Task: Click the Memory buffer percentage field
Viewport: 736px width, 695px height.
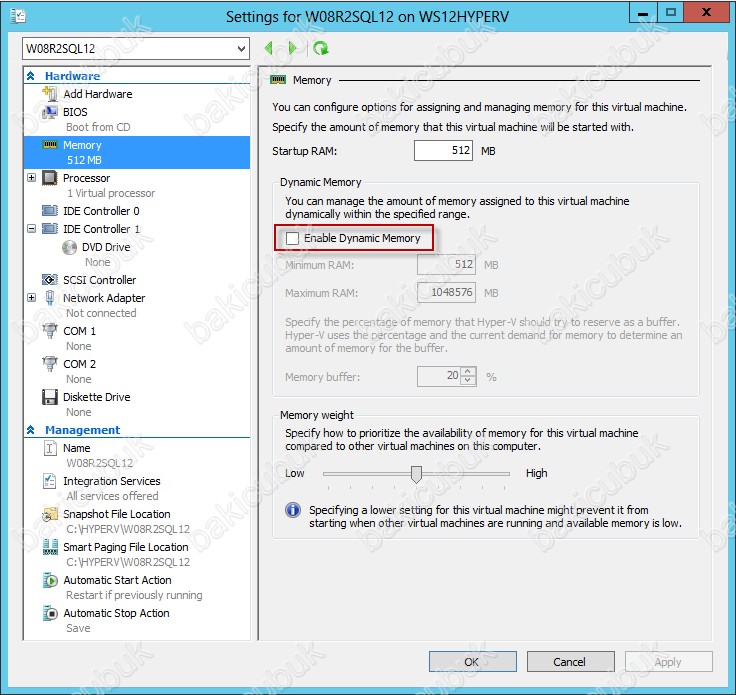Action: tap(439, 376)
